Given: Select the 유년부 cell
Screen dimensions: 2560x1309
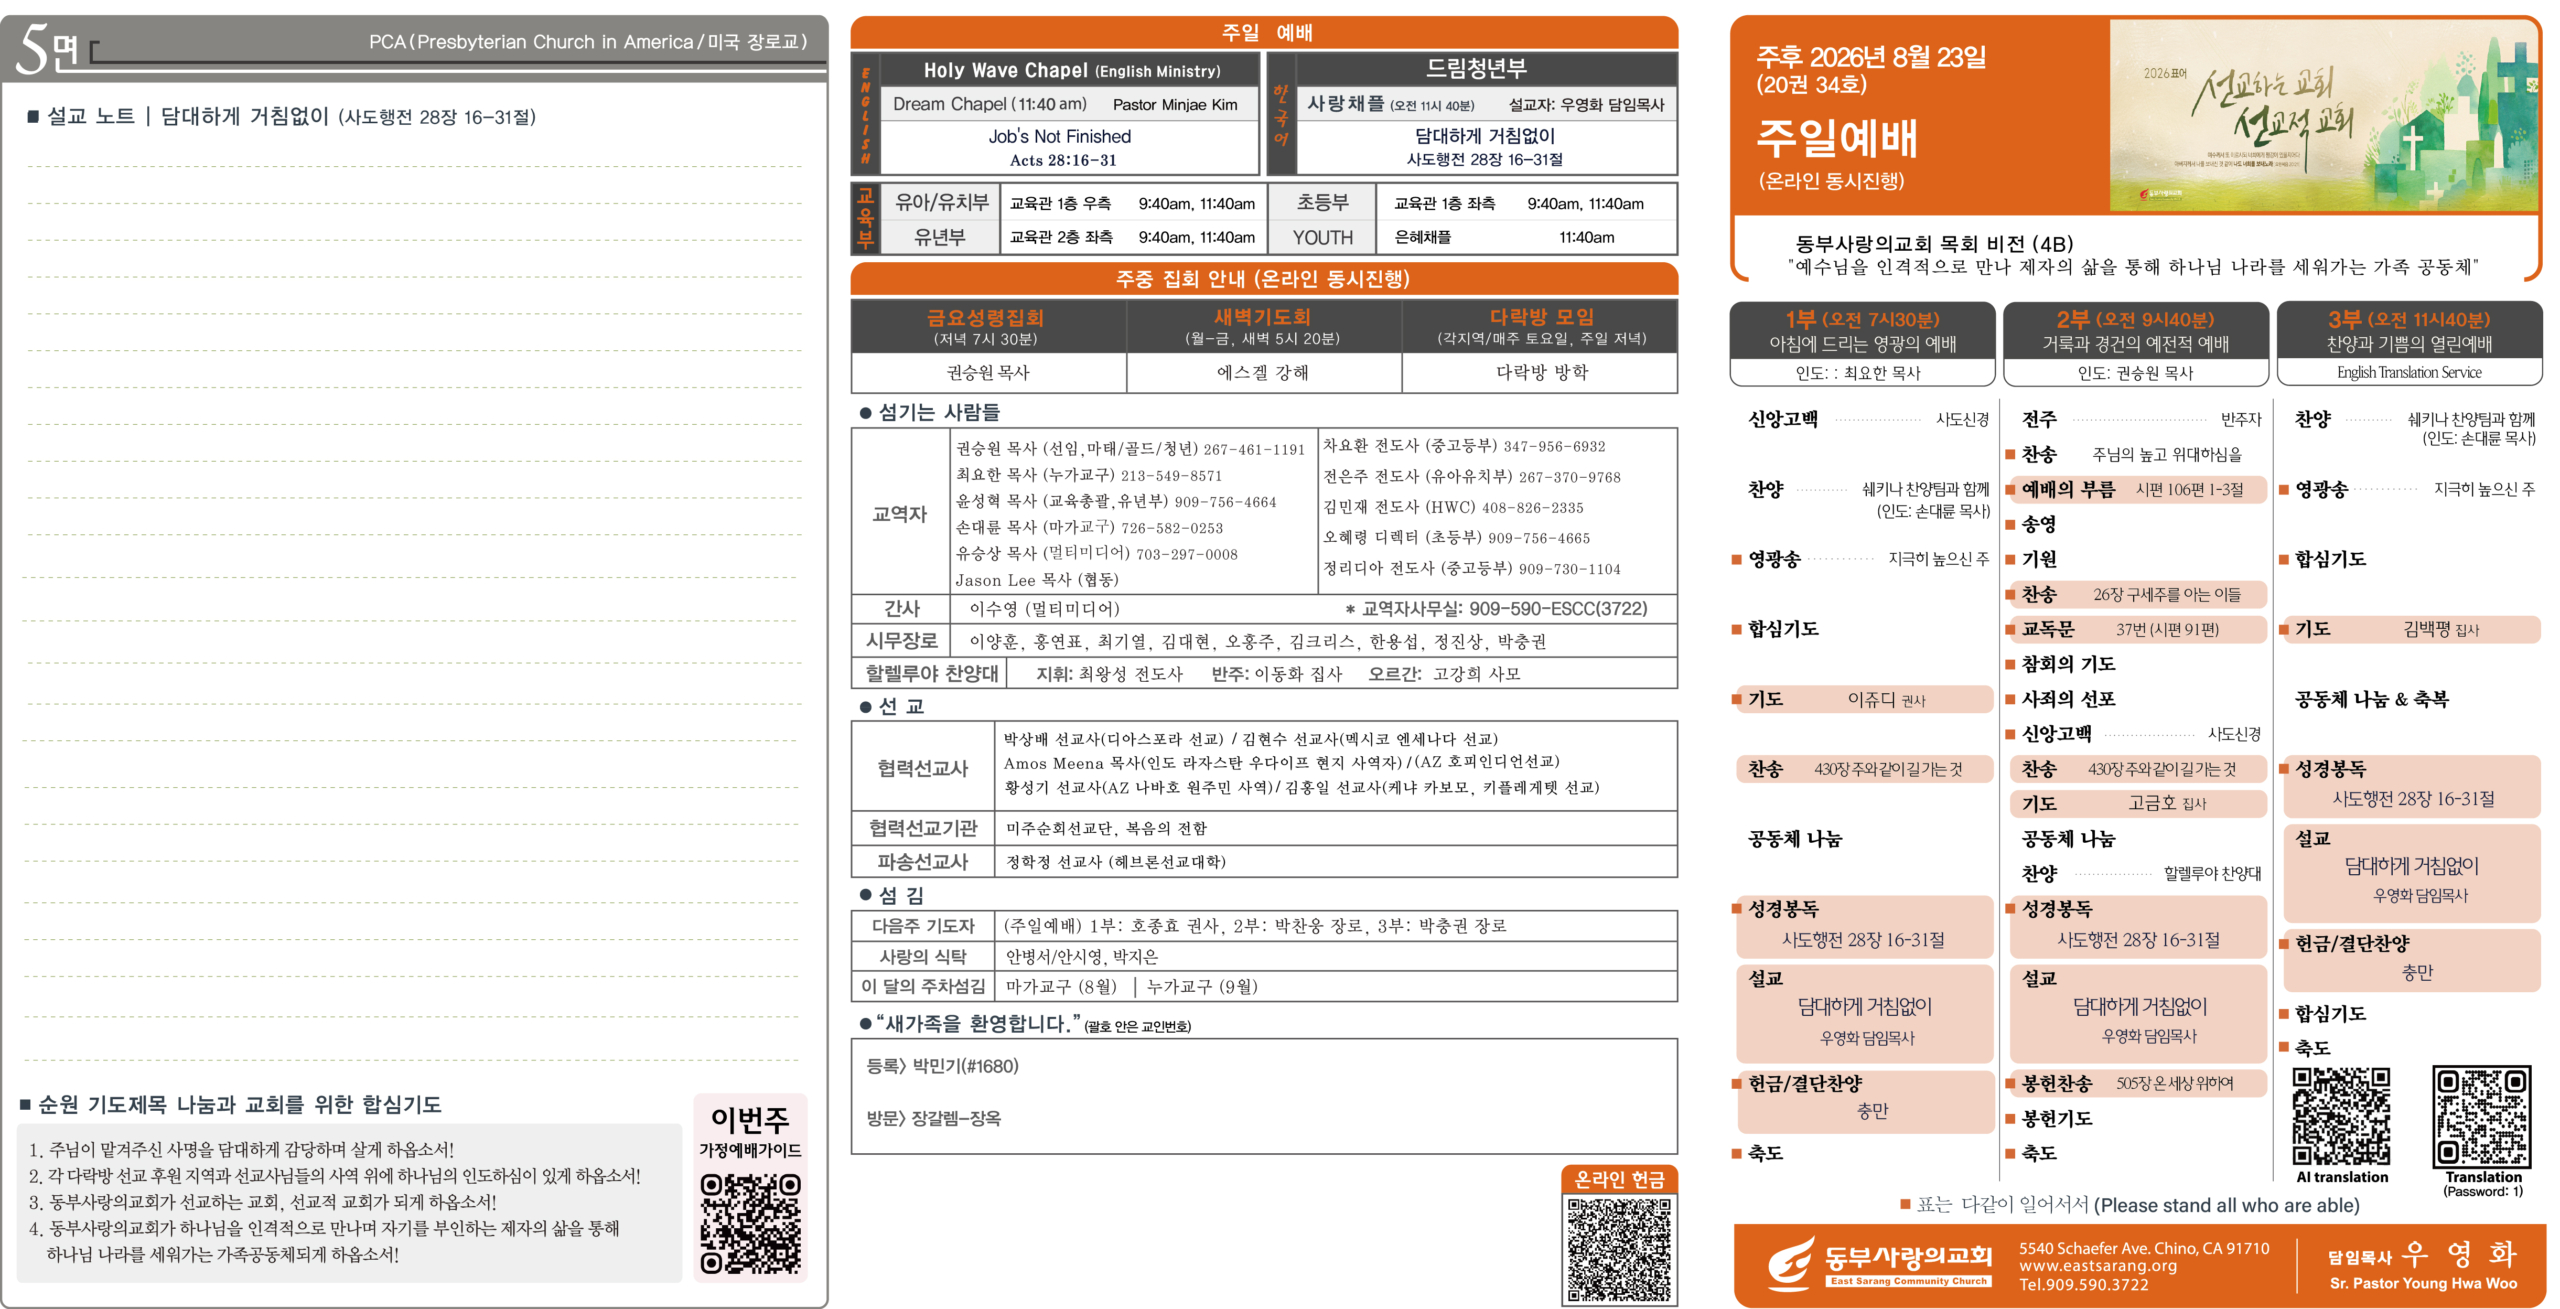Looking at the screenshot, I should click(x=941, y=237).
